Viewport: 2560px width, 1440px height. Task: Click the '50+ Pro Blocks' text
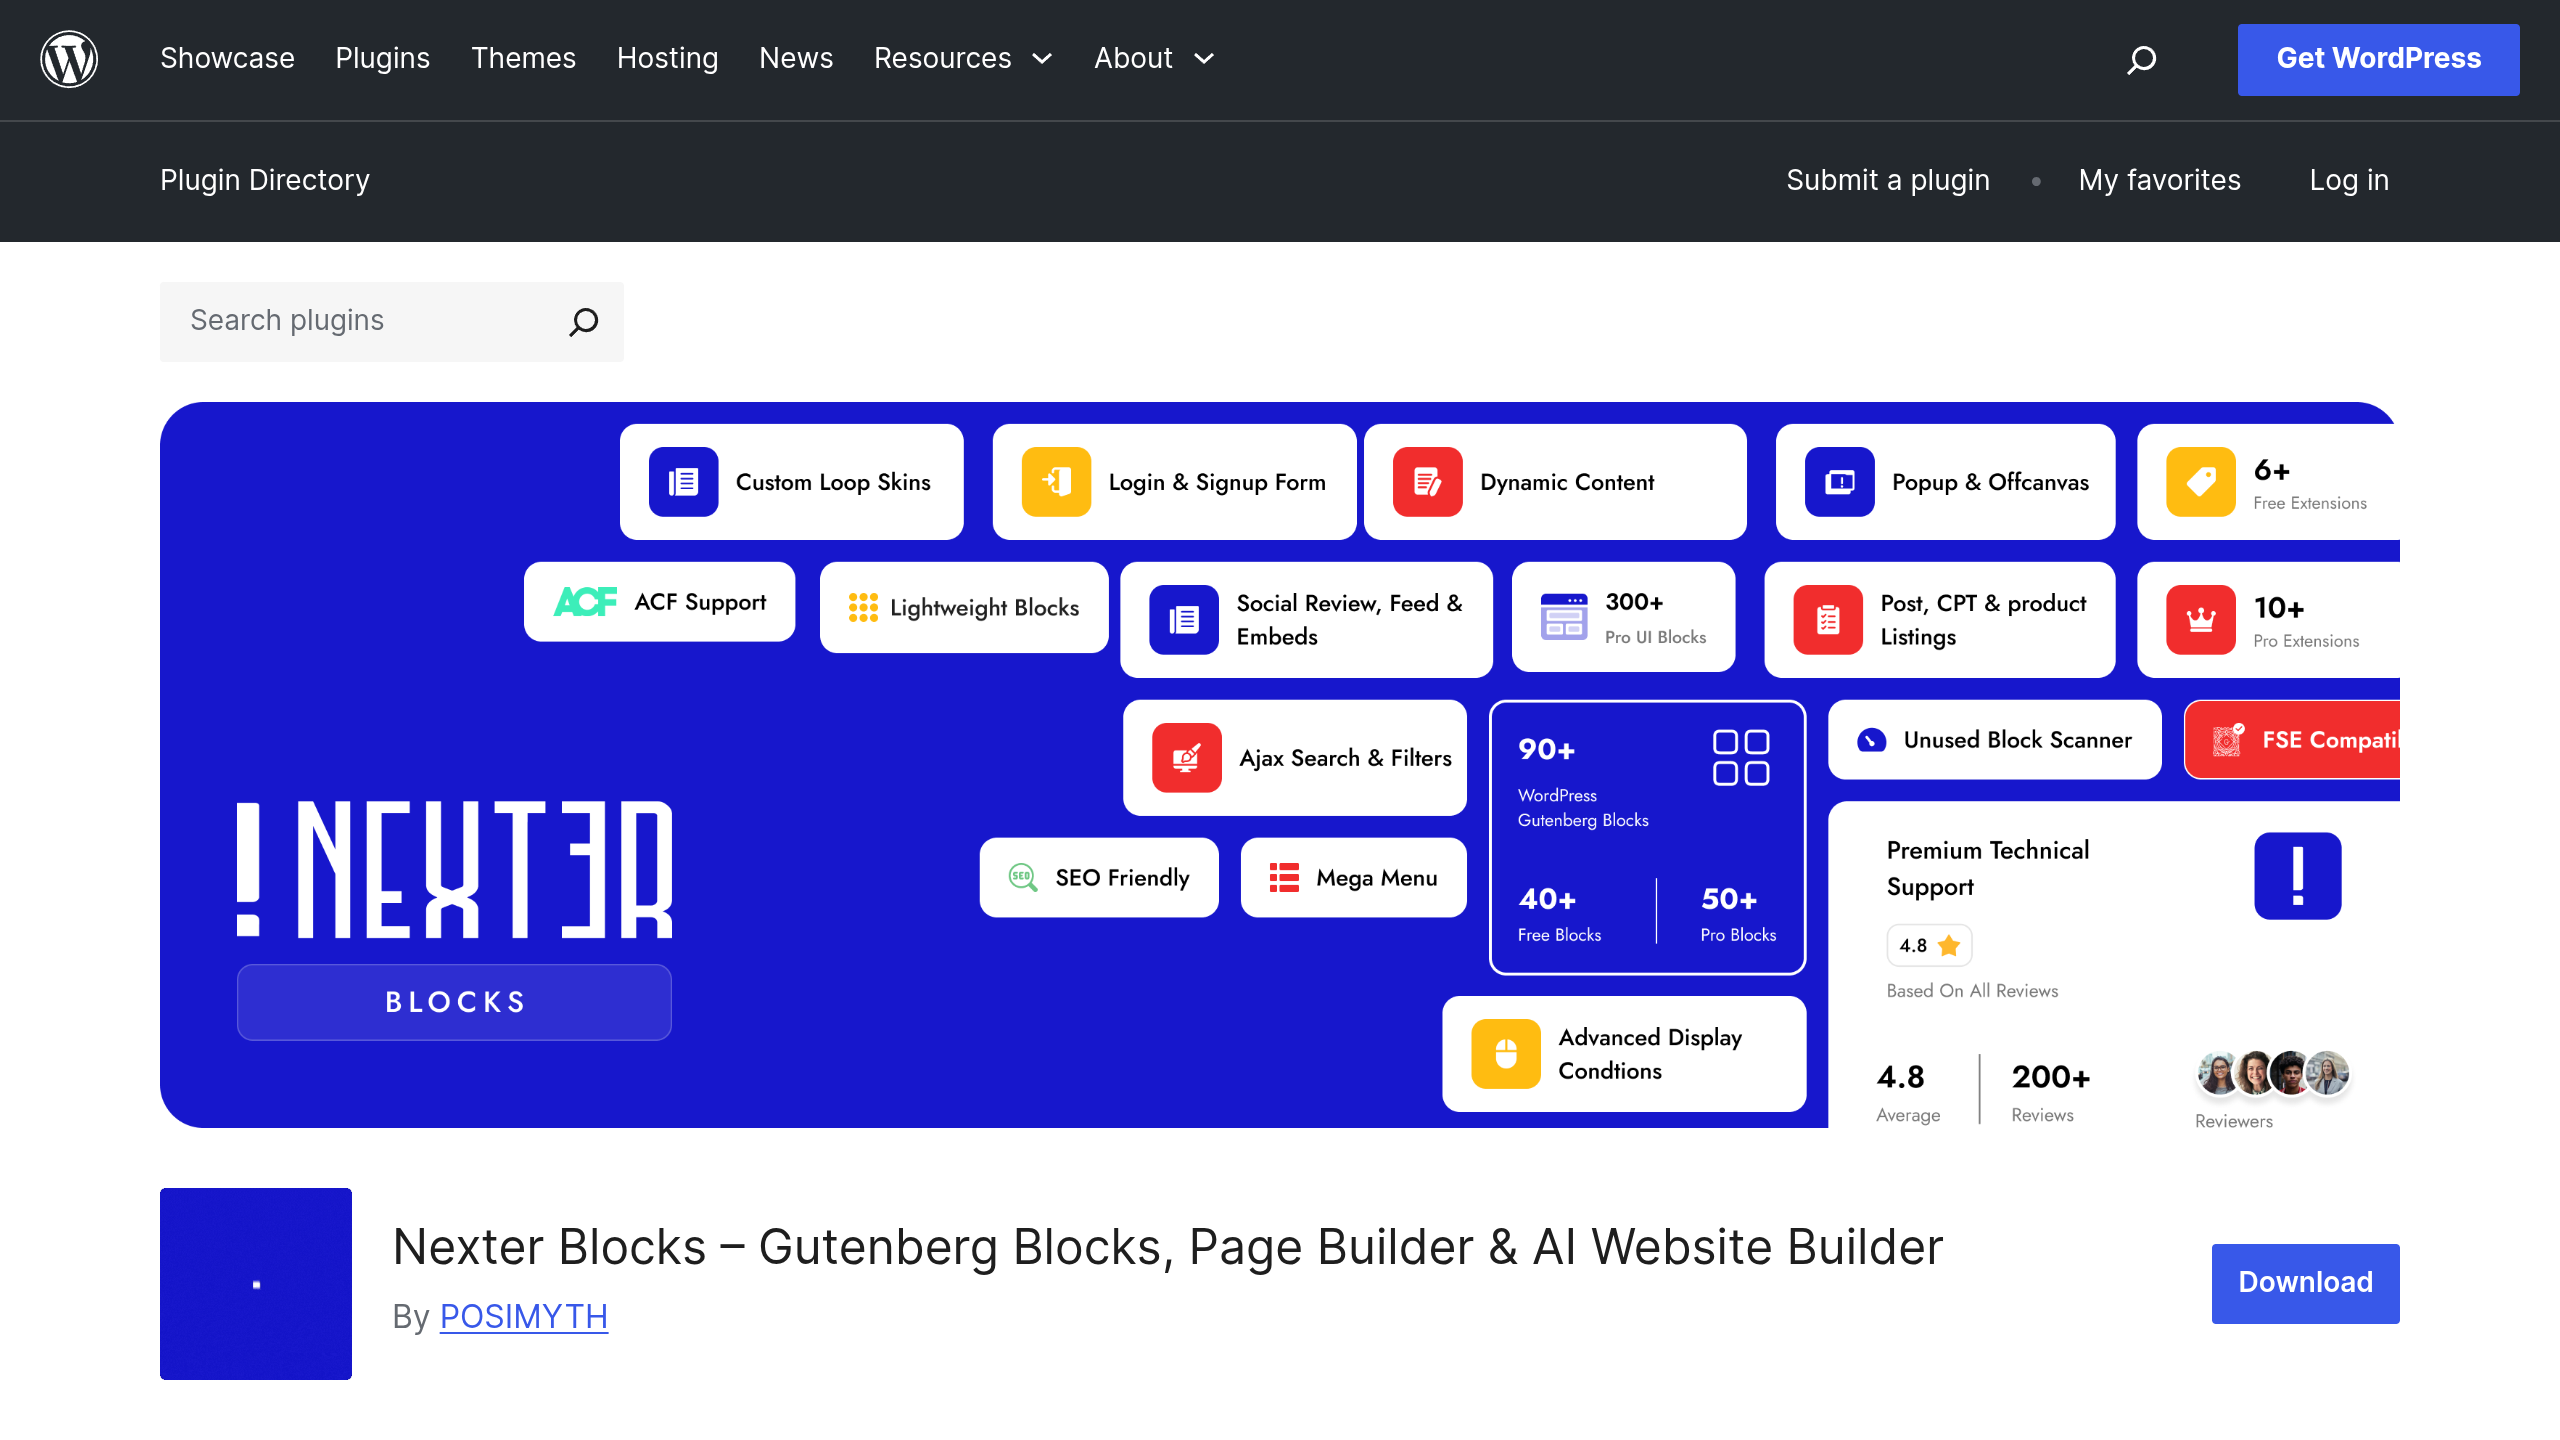(x=1738, y=914)
